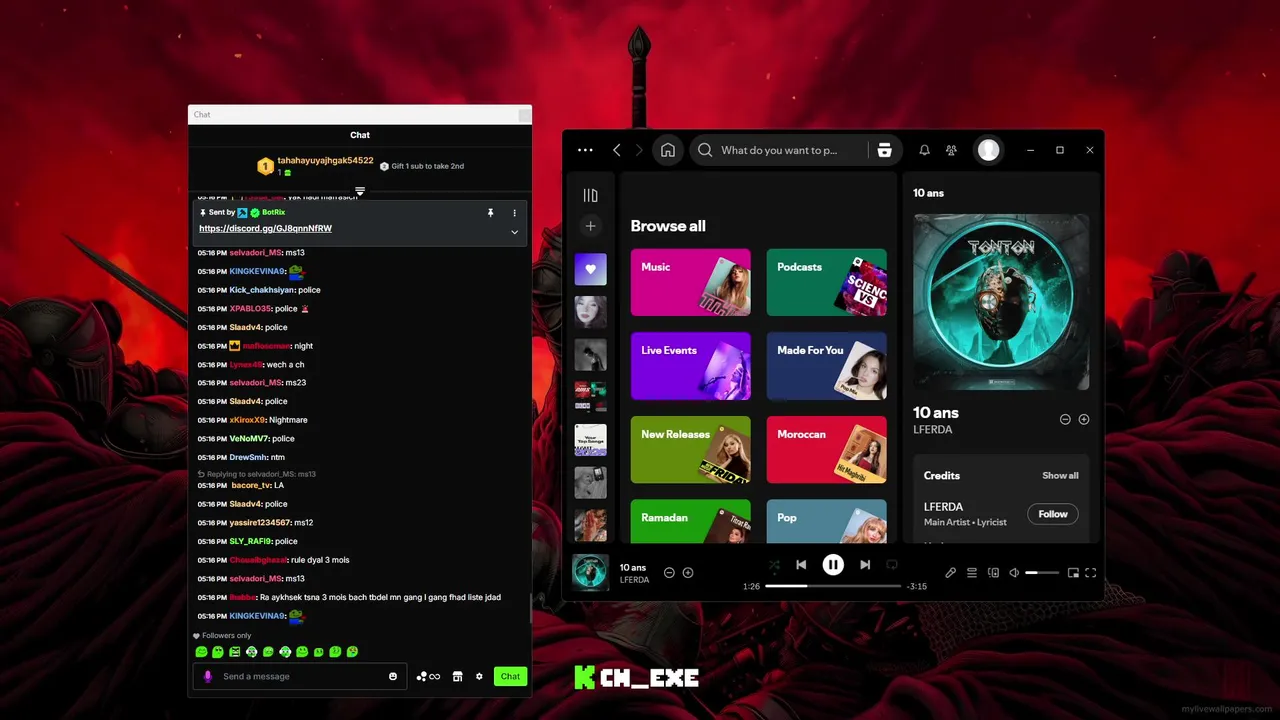Viewport: 1280px width, 720px height.
Task: Open Liked Songs heart playlist
Action: (x=590, y=269)
